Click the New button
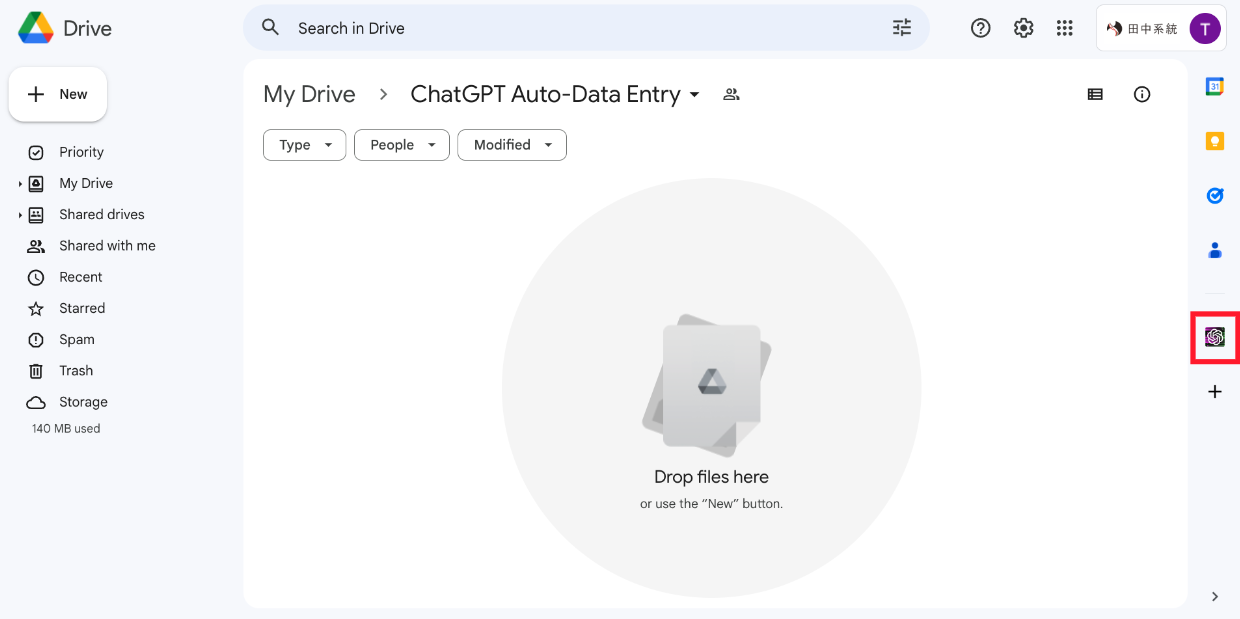The height and width of the screenshot is (619, 1240). tap(58, 94)
